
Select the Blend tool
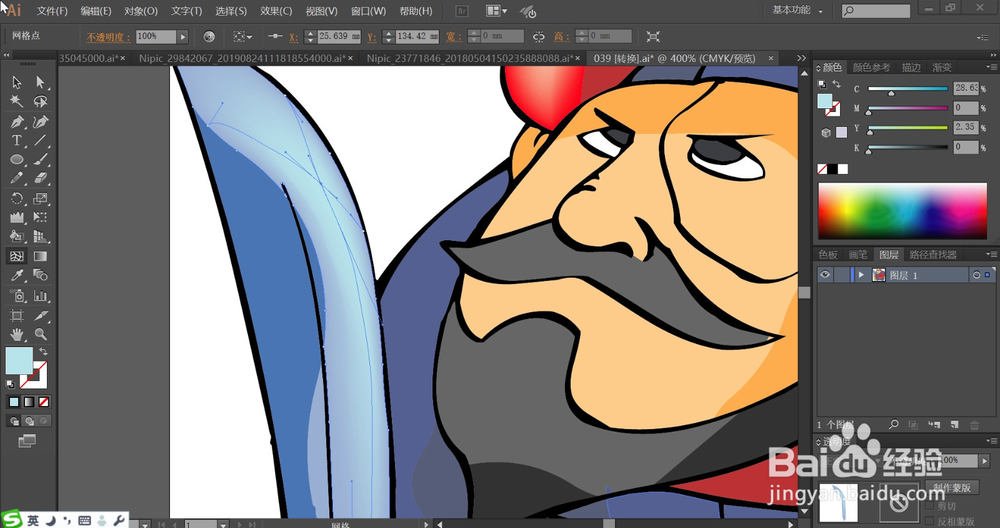40,275
